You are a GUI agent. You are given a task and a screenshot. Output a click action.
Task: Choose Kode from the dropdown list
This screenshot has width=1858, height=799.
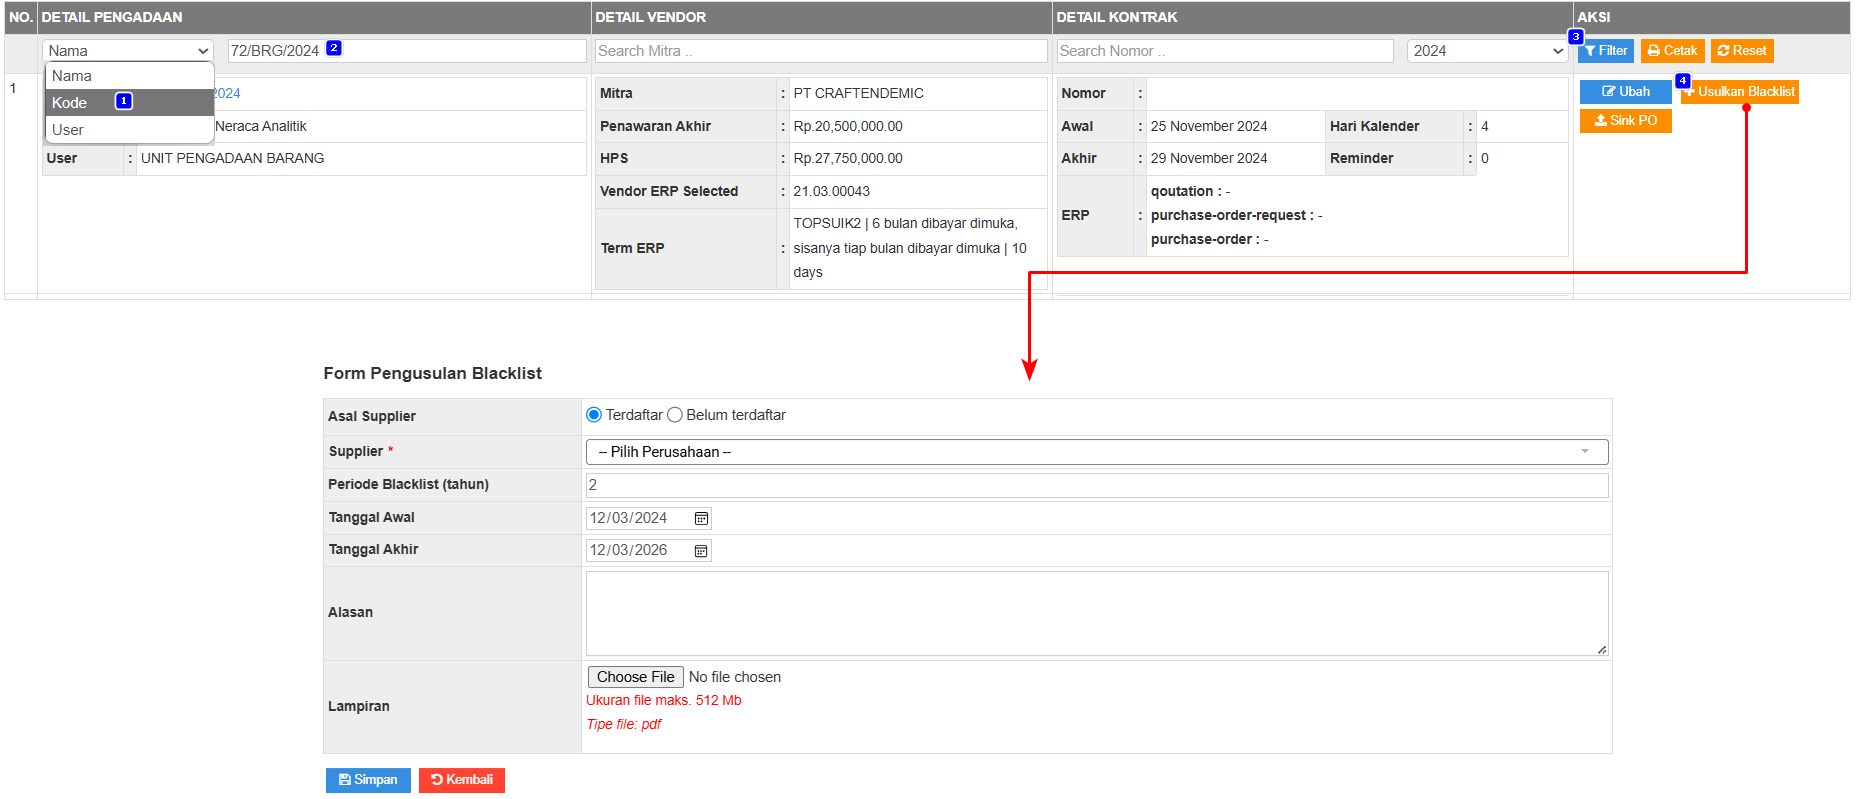70,103
